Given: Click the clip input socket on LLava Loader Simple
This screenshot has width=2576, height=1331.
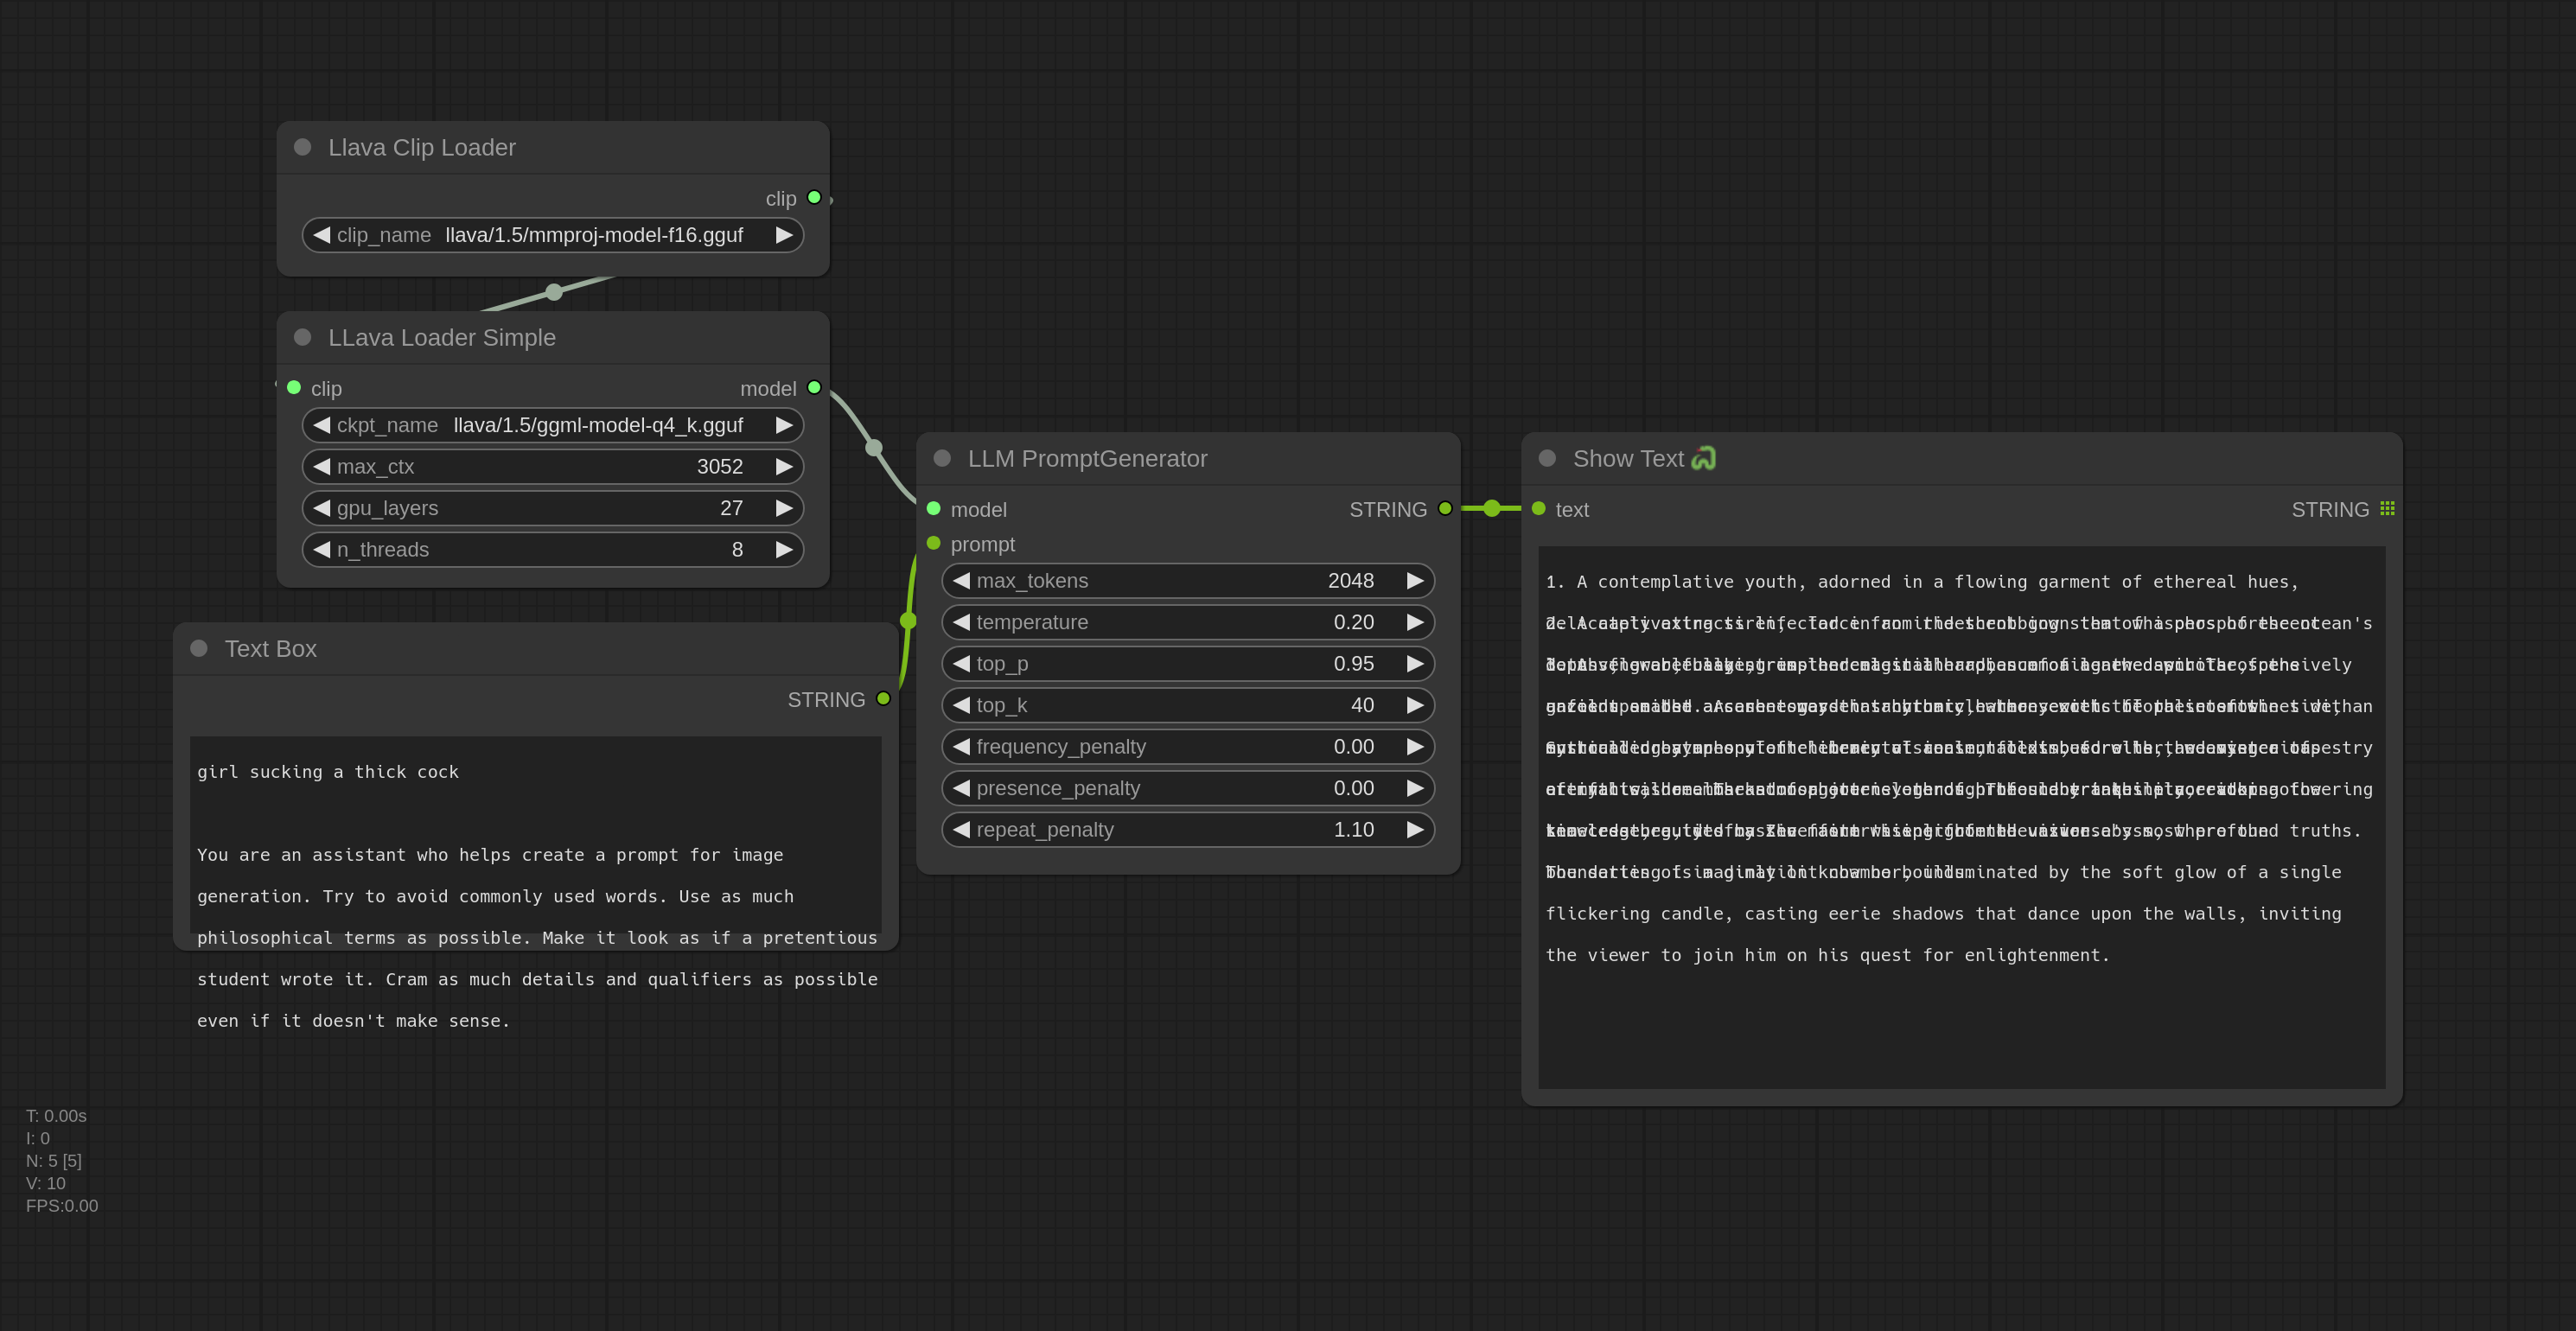Looking at the screenshot, I should pos(294,387).
